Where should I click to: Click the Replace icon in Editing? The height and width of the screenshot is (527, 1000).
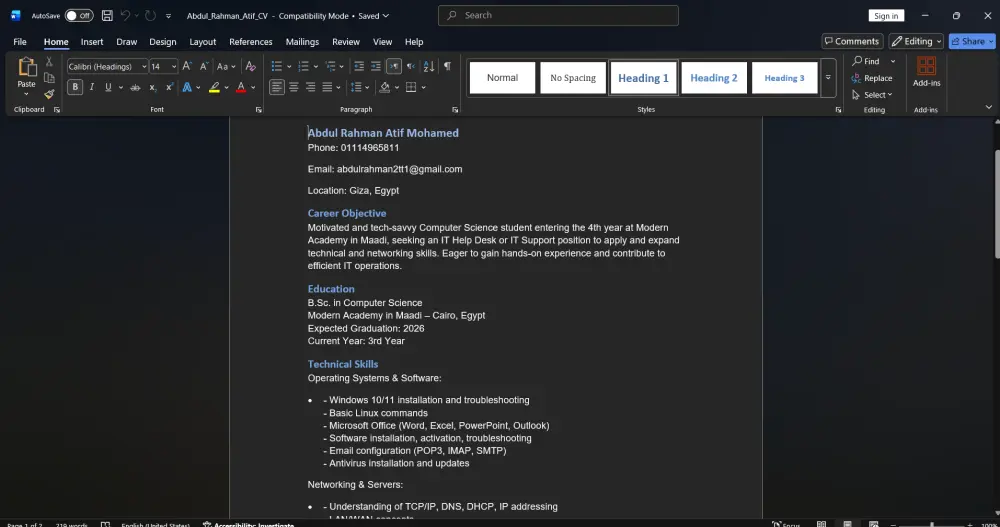857,78
